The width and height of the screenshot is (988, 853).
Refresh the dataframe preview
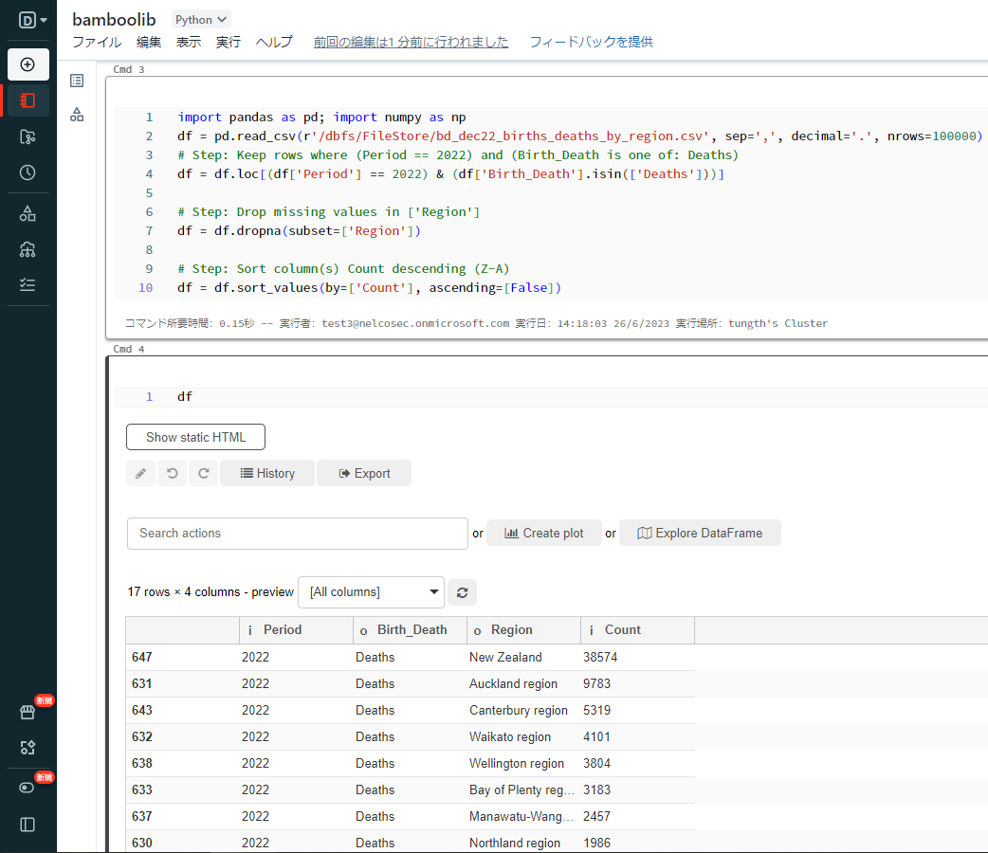(462, 592)
